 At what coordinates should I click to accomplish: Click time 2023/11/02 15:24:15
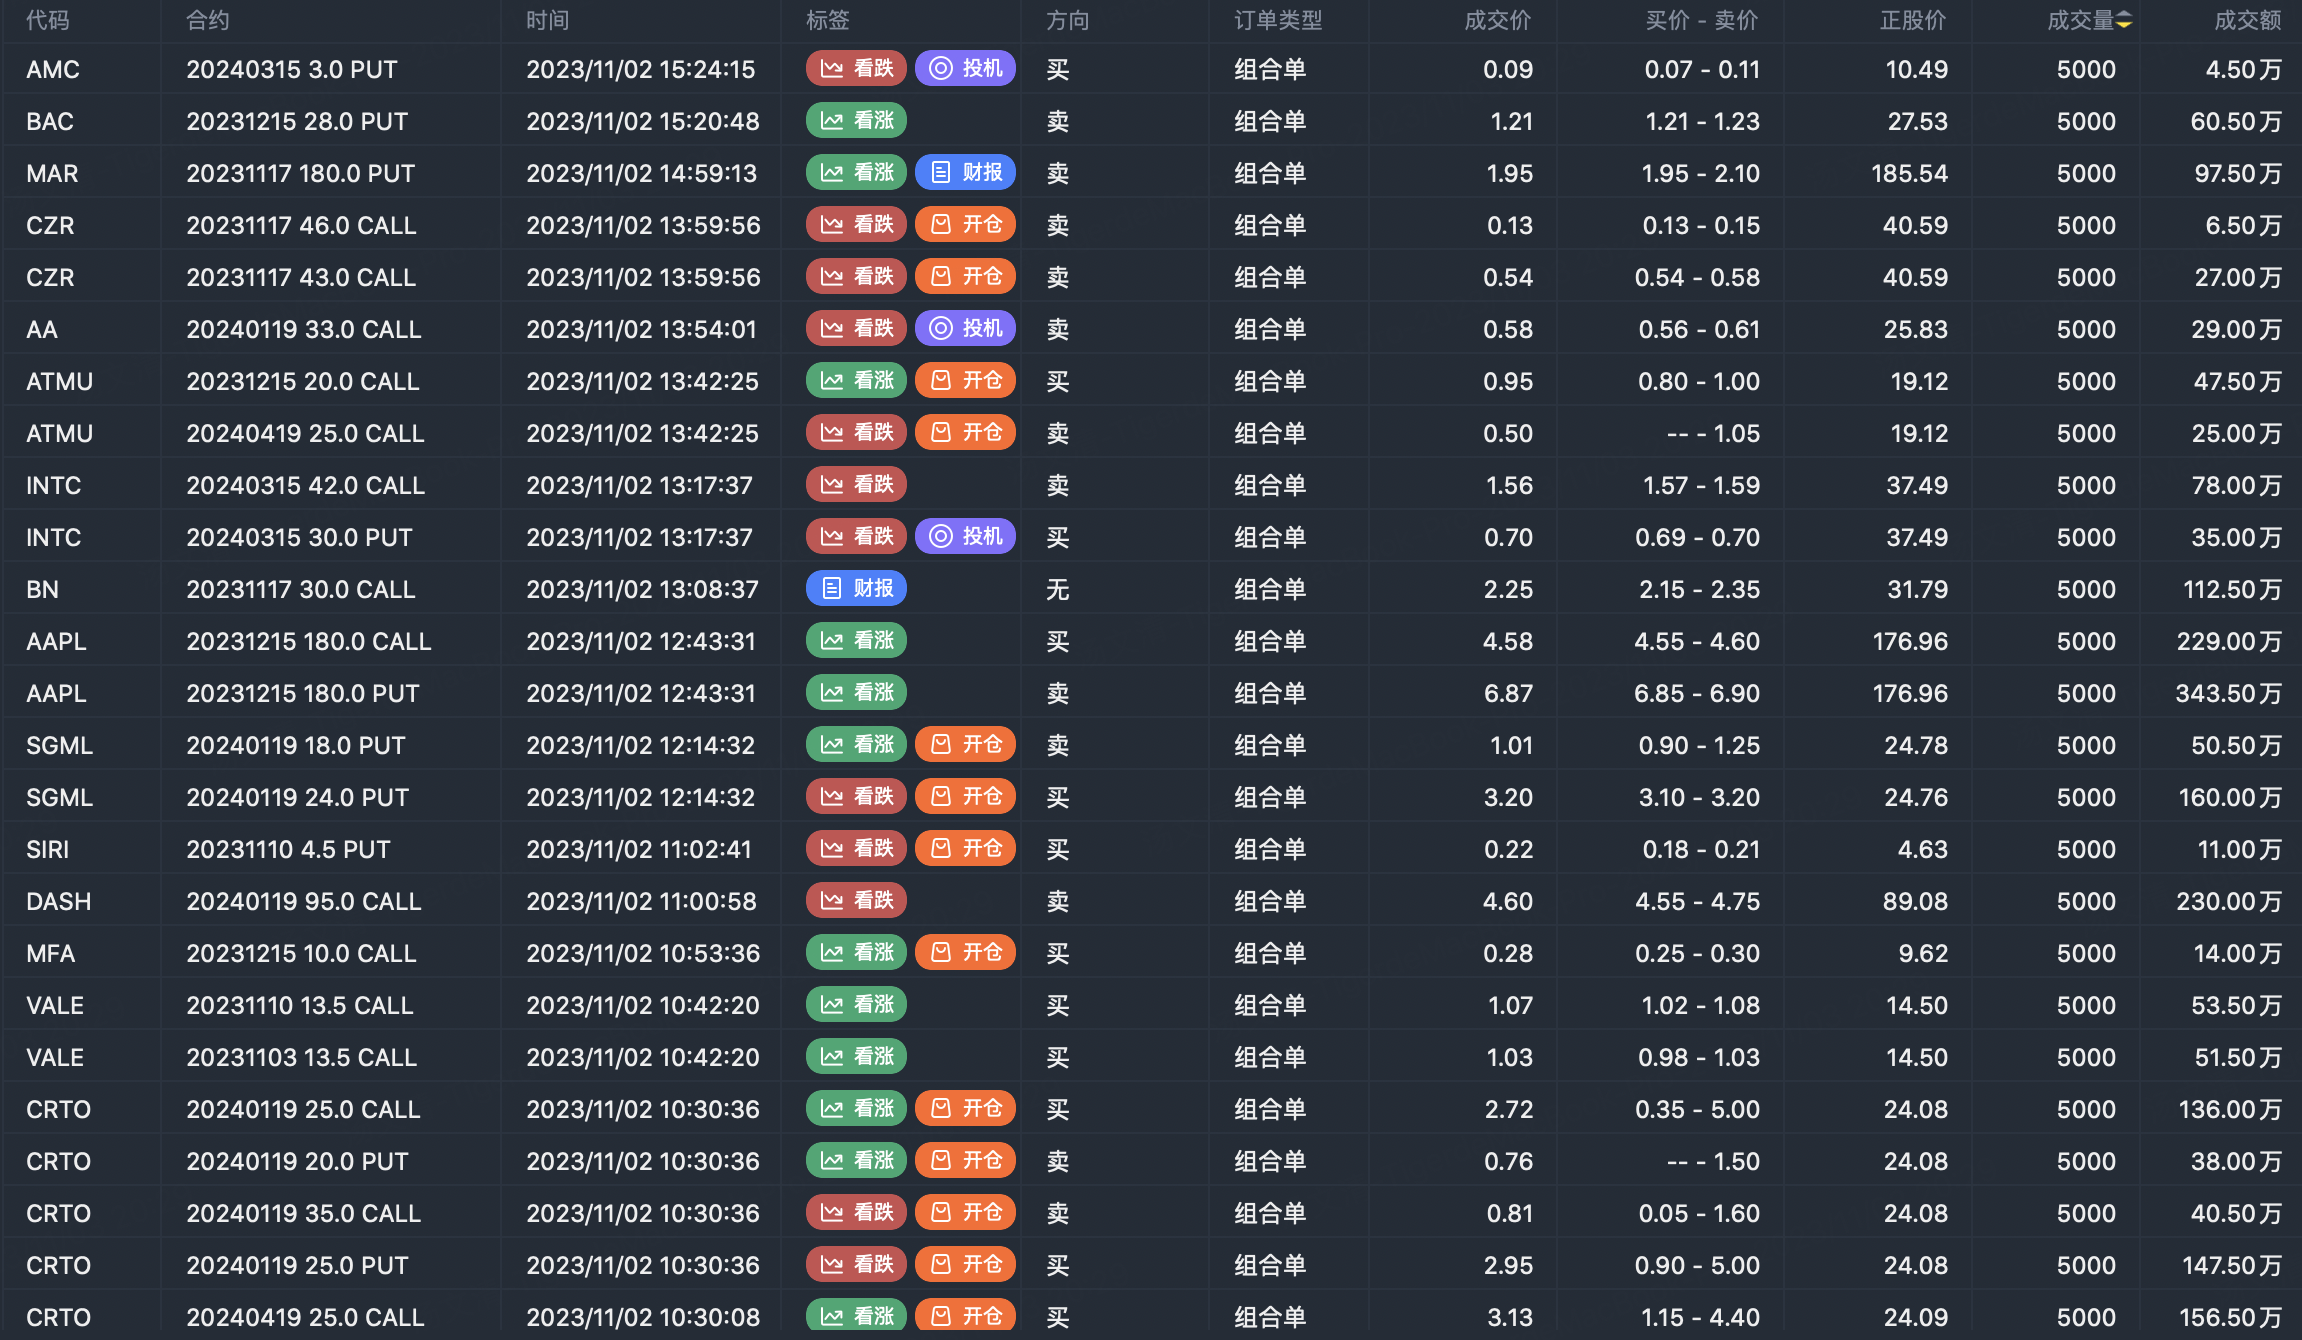pyautogui.click(x=641, y=69)
